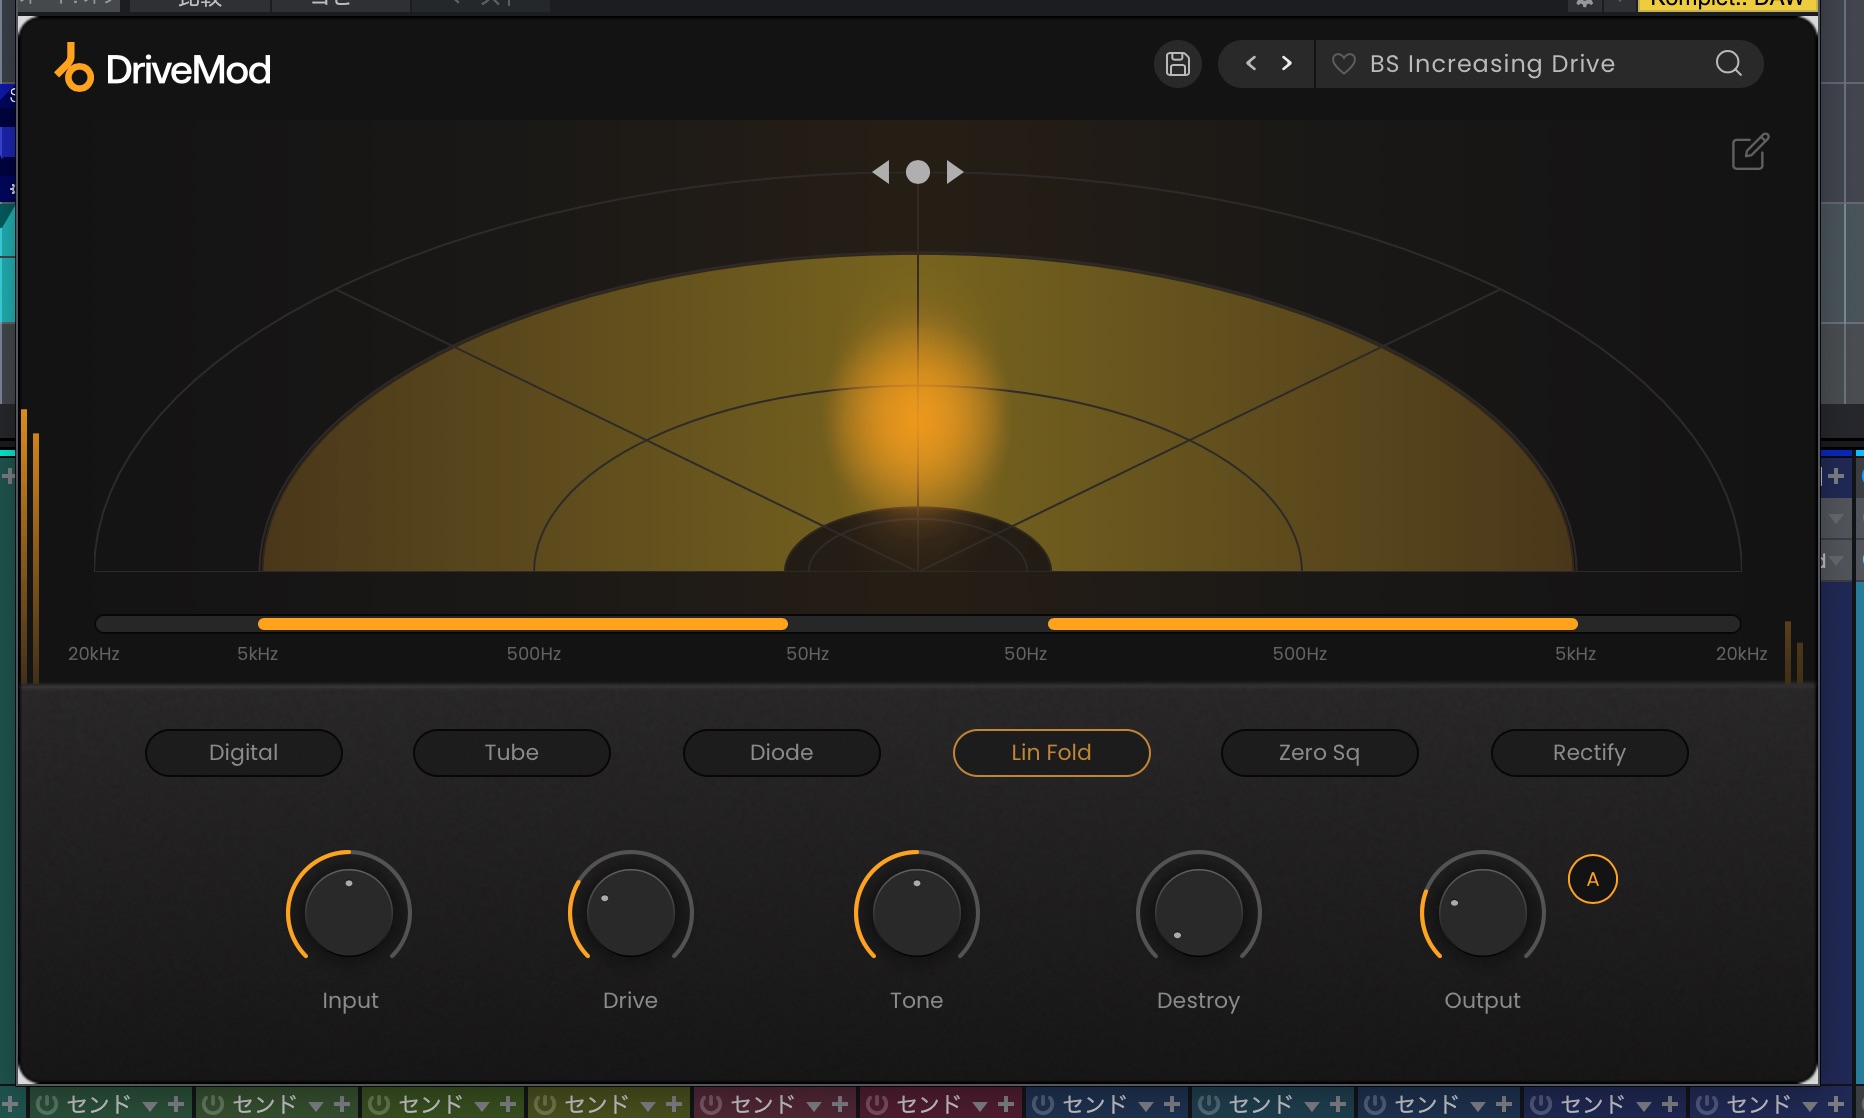The image size is (1864, 1118).
Task: Open preset search with the magnifier icon
Action: tap(1728, 64)
